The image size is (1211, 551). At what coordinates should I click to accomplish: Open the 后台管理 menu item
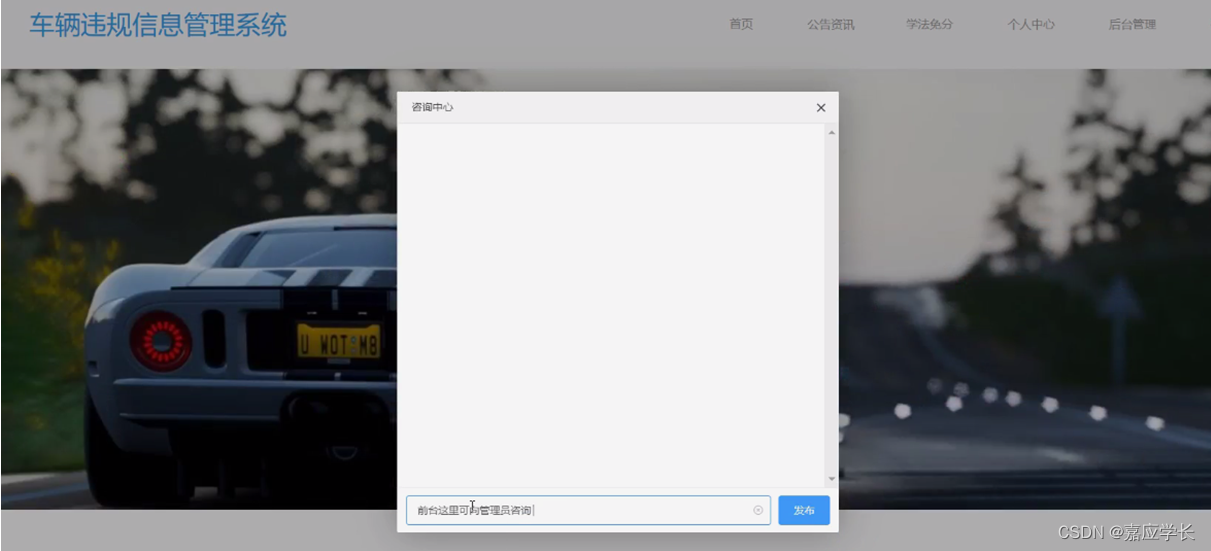1132,25
